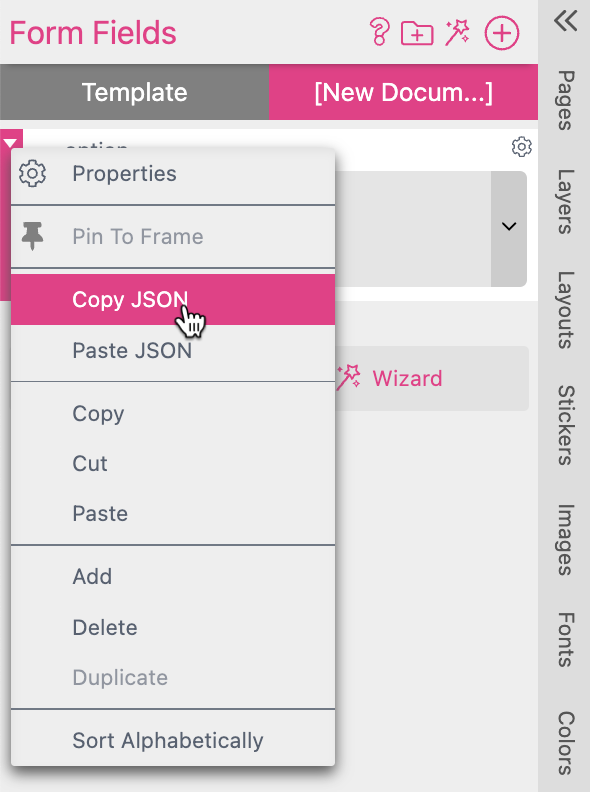The height and width of the screenshot is (792, 590).
Task: Click the pin icon beside Pin To Frame
Action: point(32,236)
